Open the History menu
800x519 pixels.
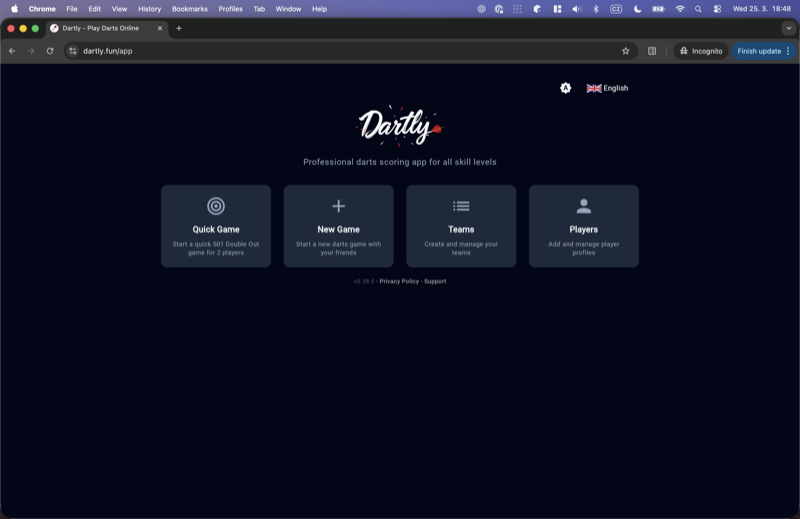pos(149,9)
